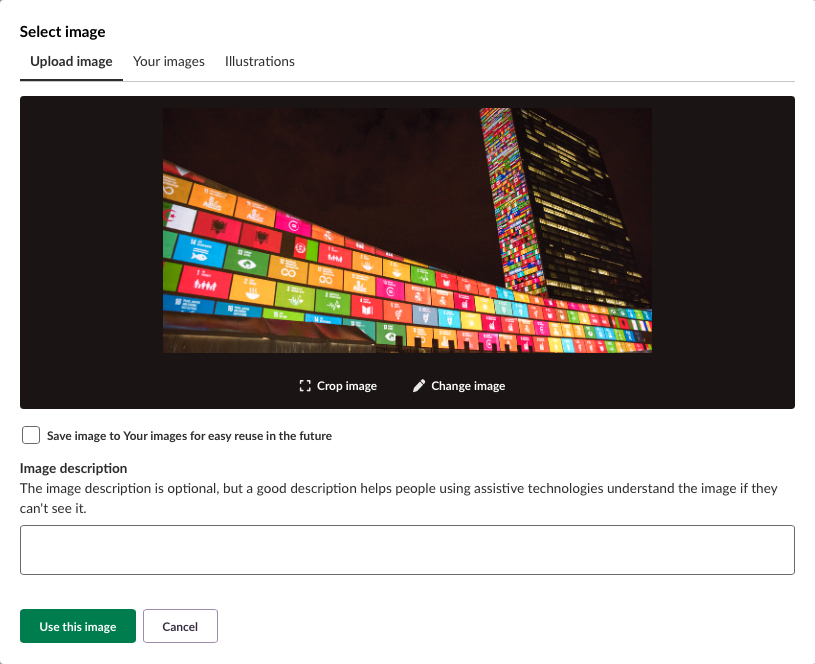Click the crop icon beside Crop image
This screenshot has width=815, height=664.
tap(305, 386)
